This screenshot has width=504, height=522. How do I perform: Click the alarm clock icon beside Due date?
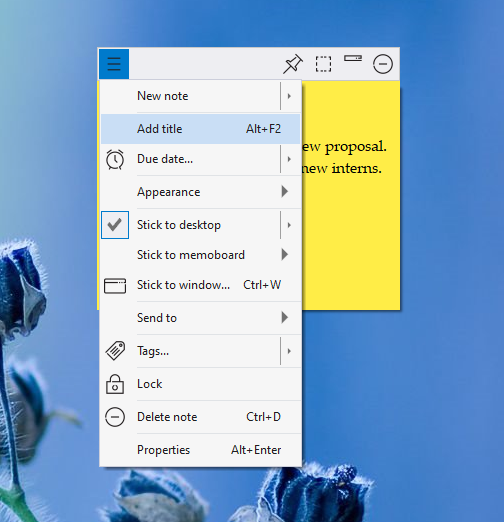tap(115, 159)
